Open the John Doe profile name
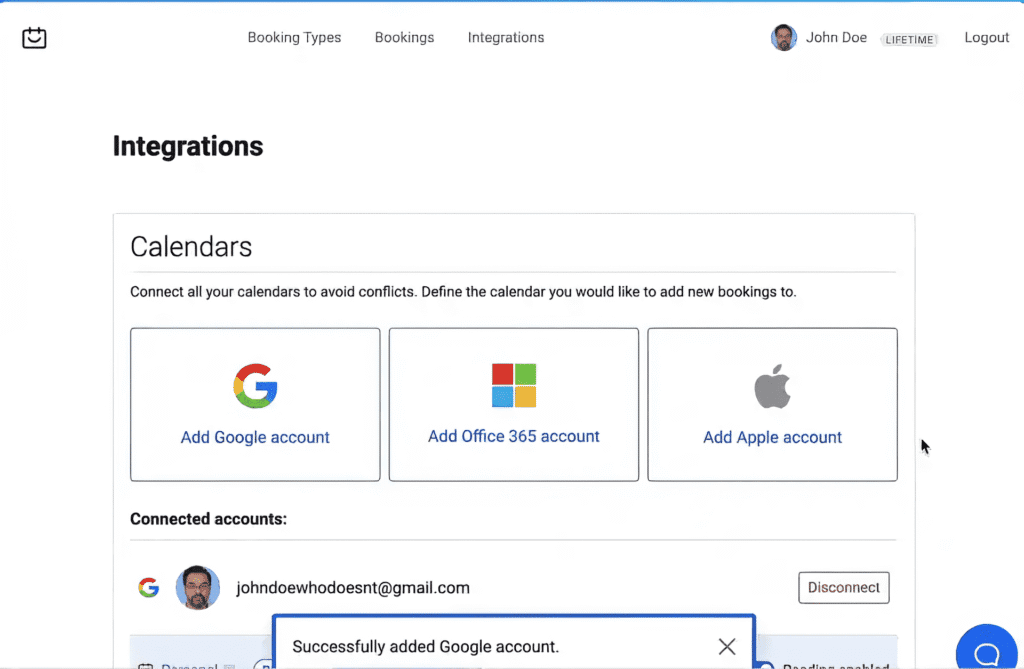The width and height of the screenshot is (1024, 669). [836, 38]
